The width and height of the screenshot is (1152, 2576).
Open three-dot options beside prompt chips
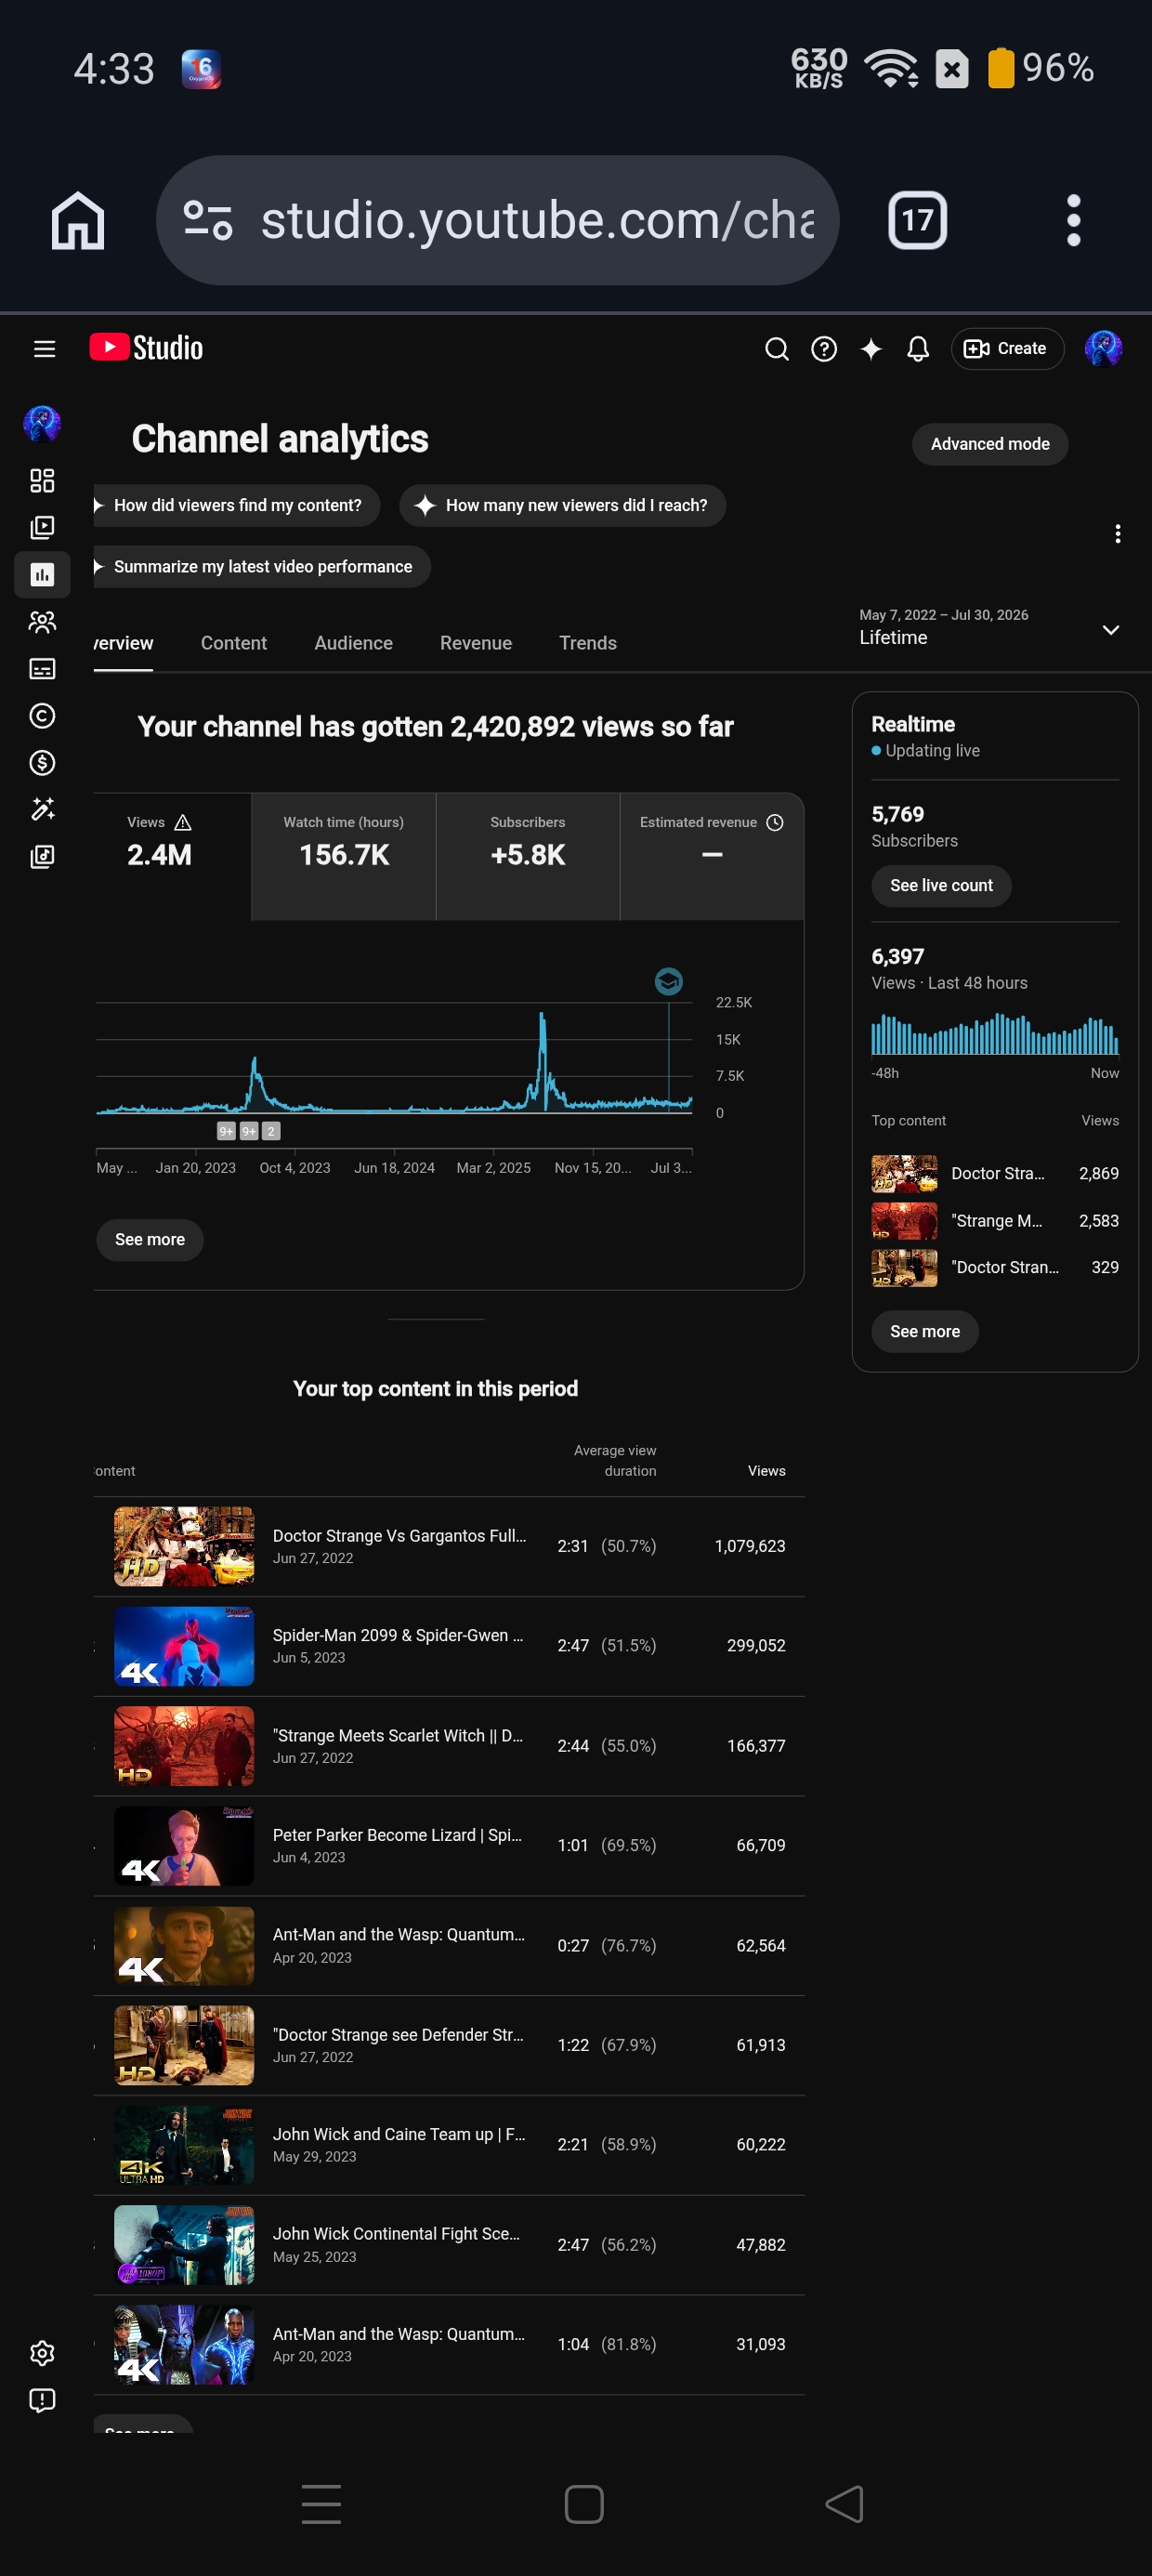point(1118,534)
